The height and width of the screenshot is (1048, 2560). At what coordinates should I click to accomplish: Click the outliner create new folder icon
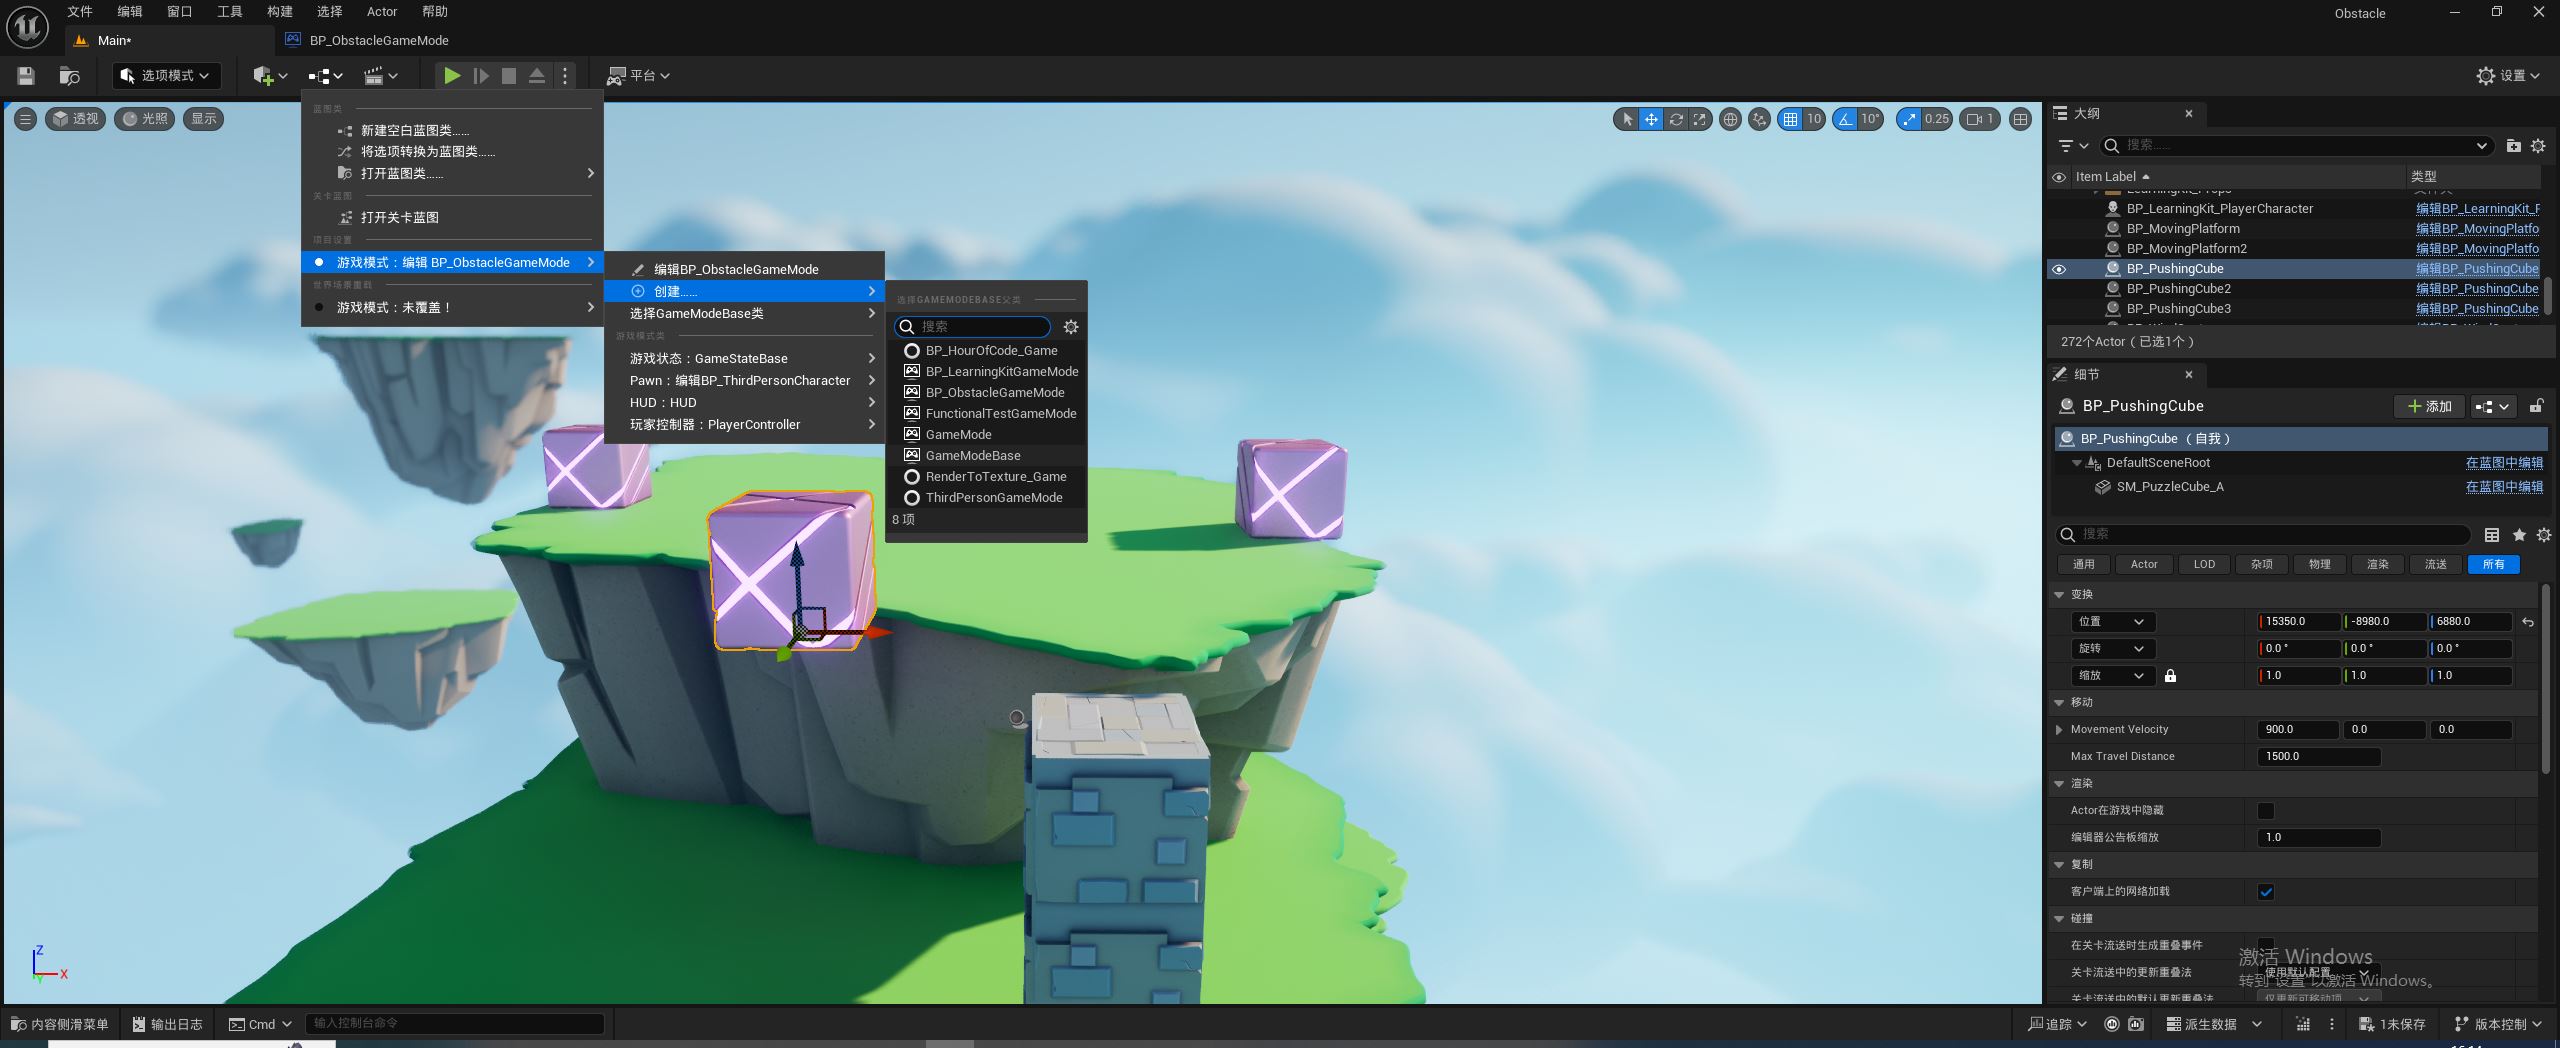coord(2514,146)
